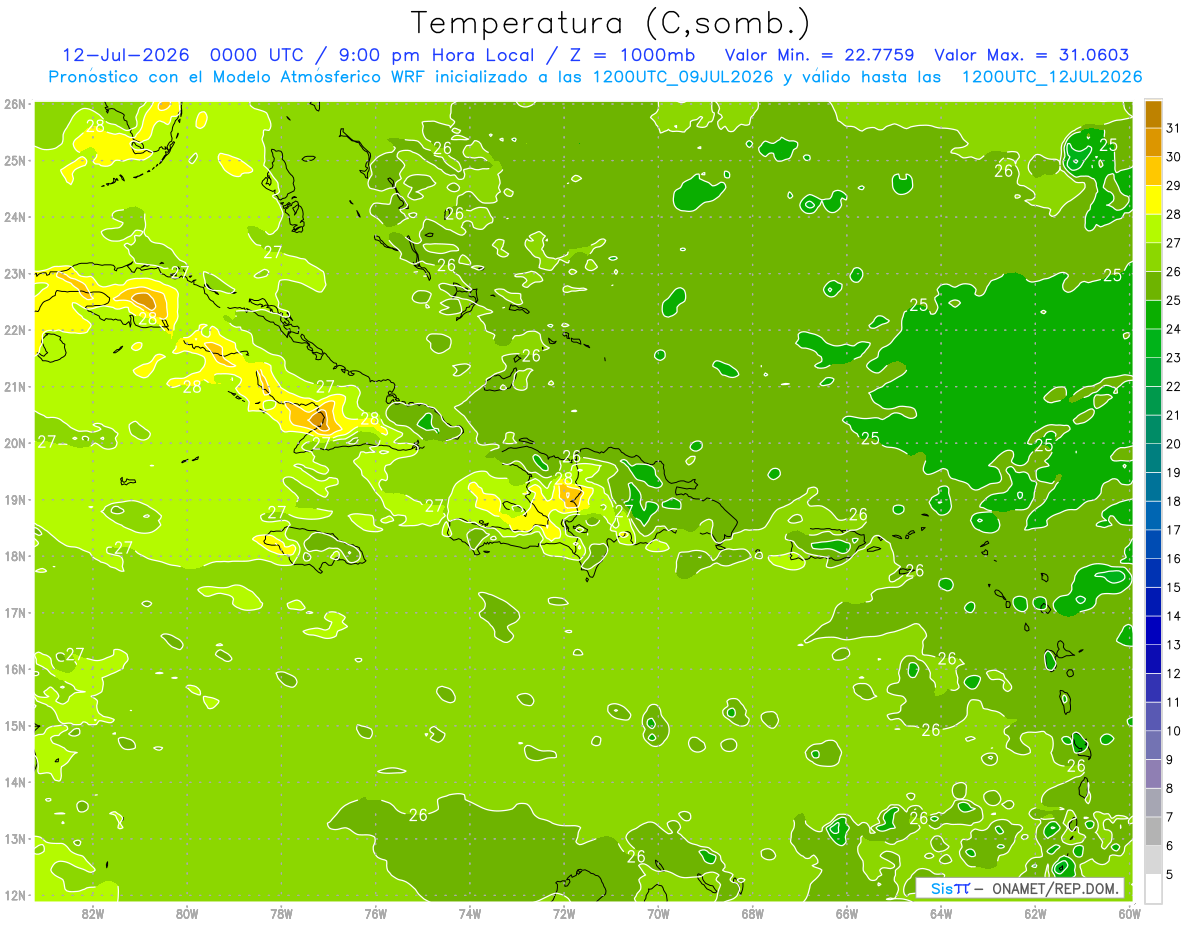
Task: Click the "17N" latitude axis label
Action: (x=14, y=613)
